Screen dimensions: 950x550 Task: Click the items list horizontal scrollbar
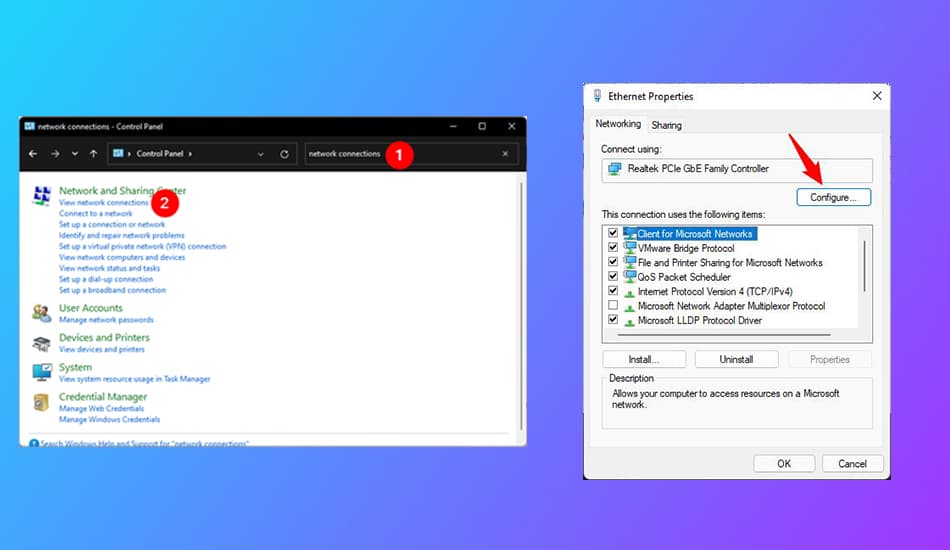coord(724,334)
